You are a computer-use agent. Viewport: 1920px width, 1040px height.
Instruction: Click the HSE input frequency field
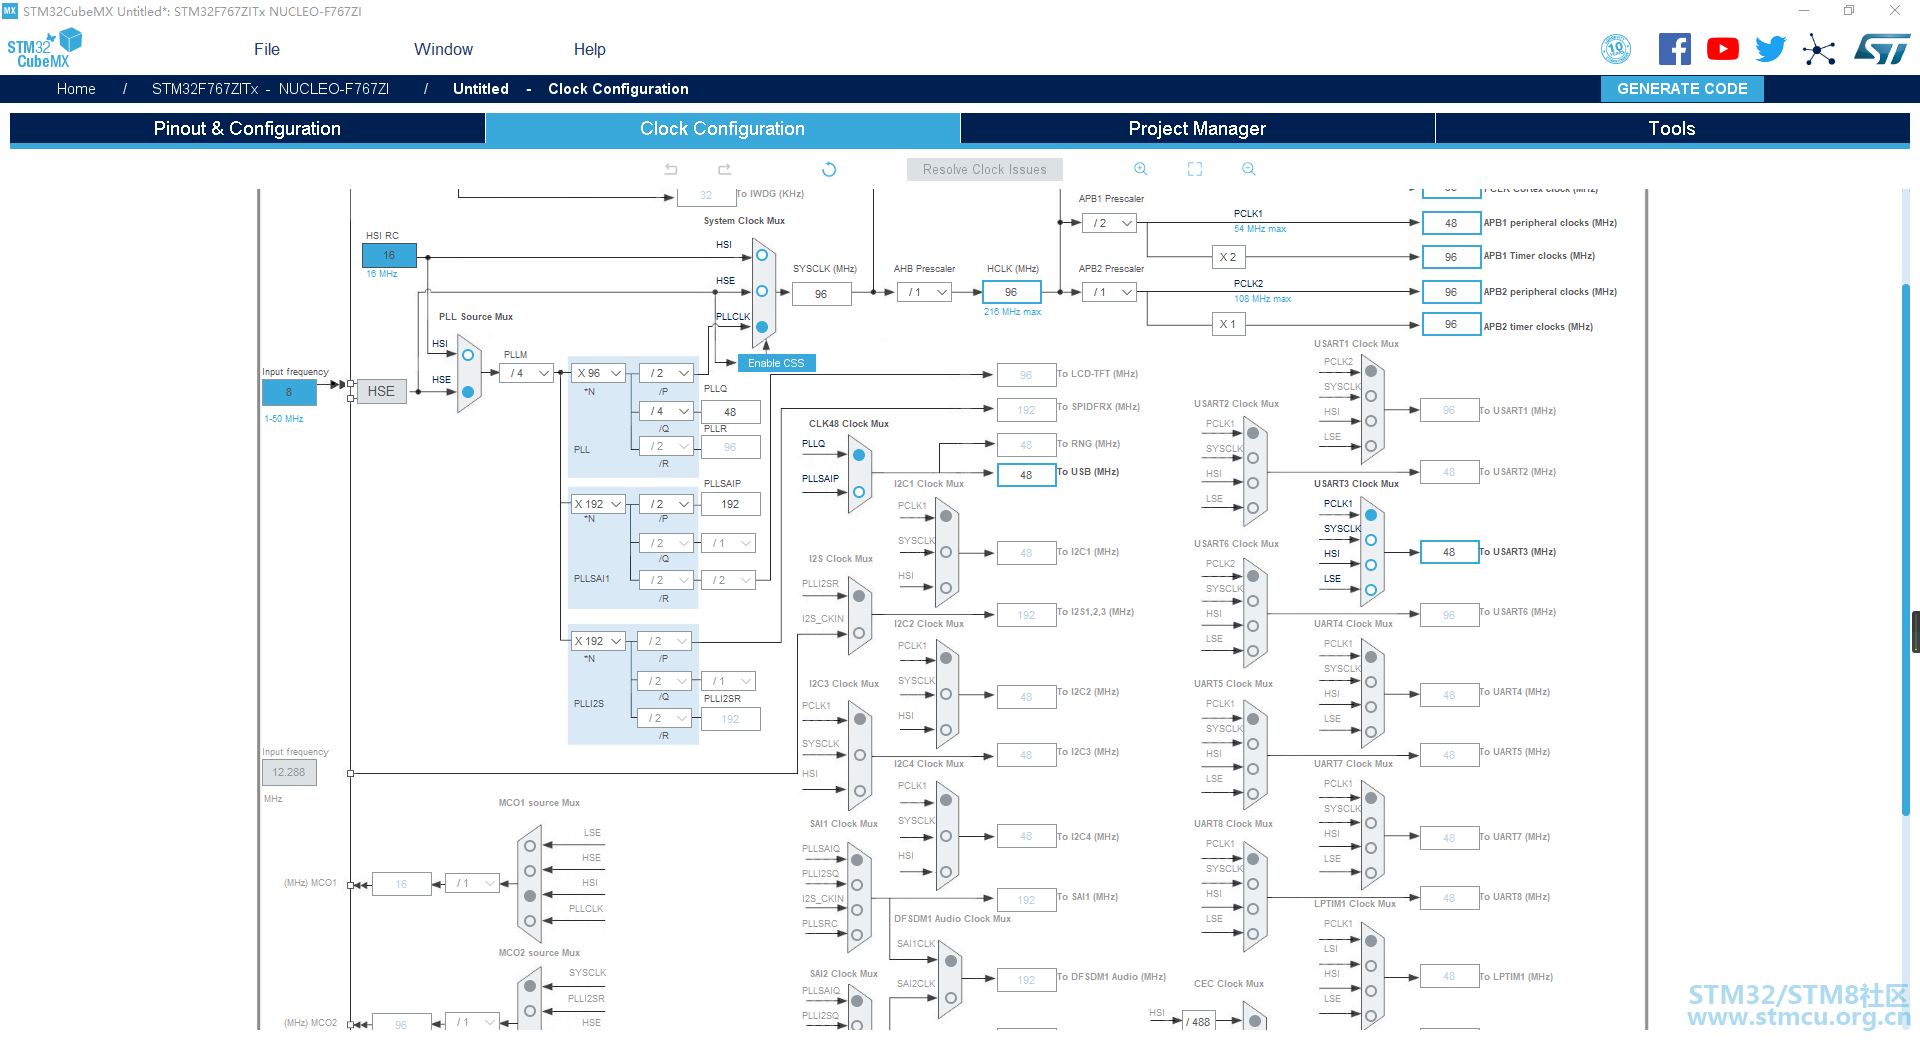tap(289, 392)
